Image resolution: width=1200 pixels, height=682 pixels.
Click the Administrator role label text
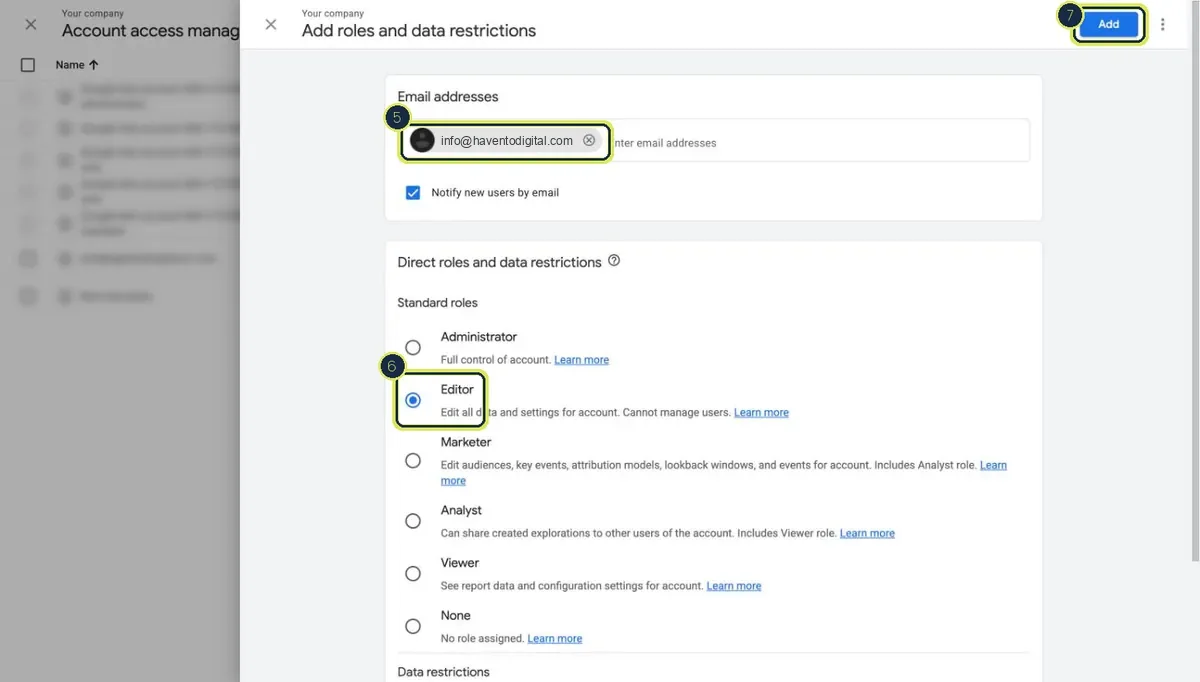[x=479, y=337]
